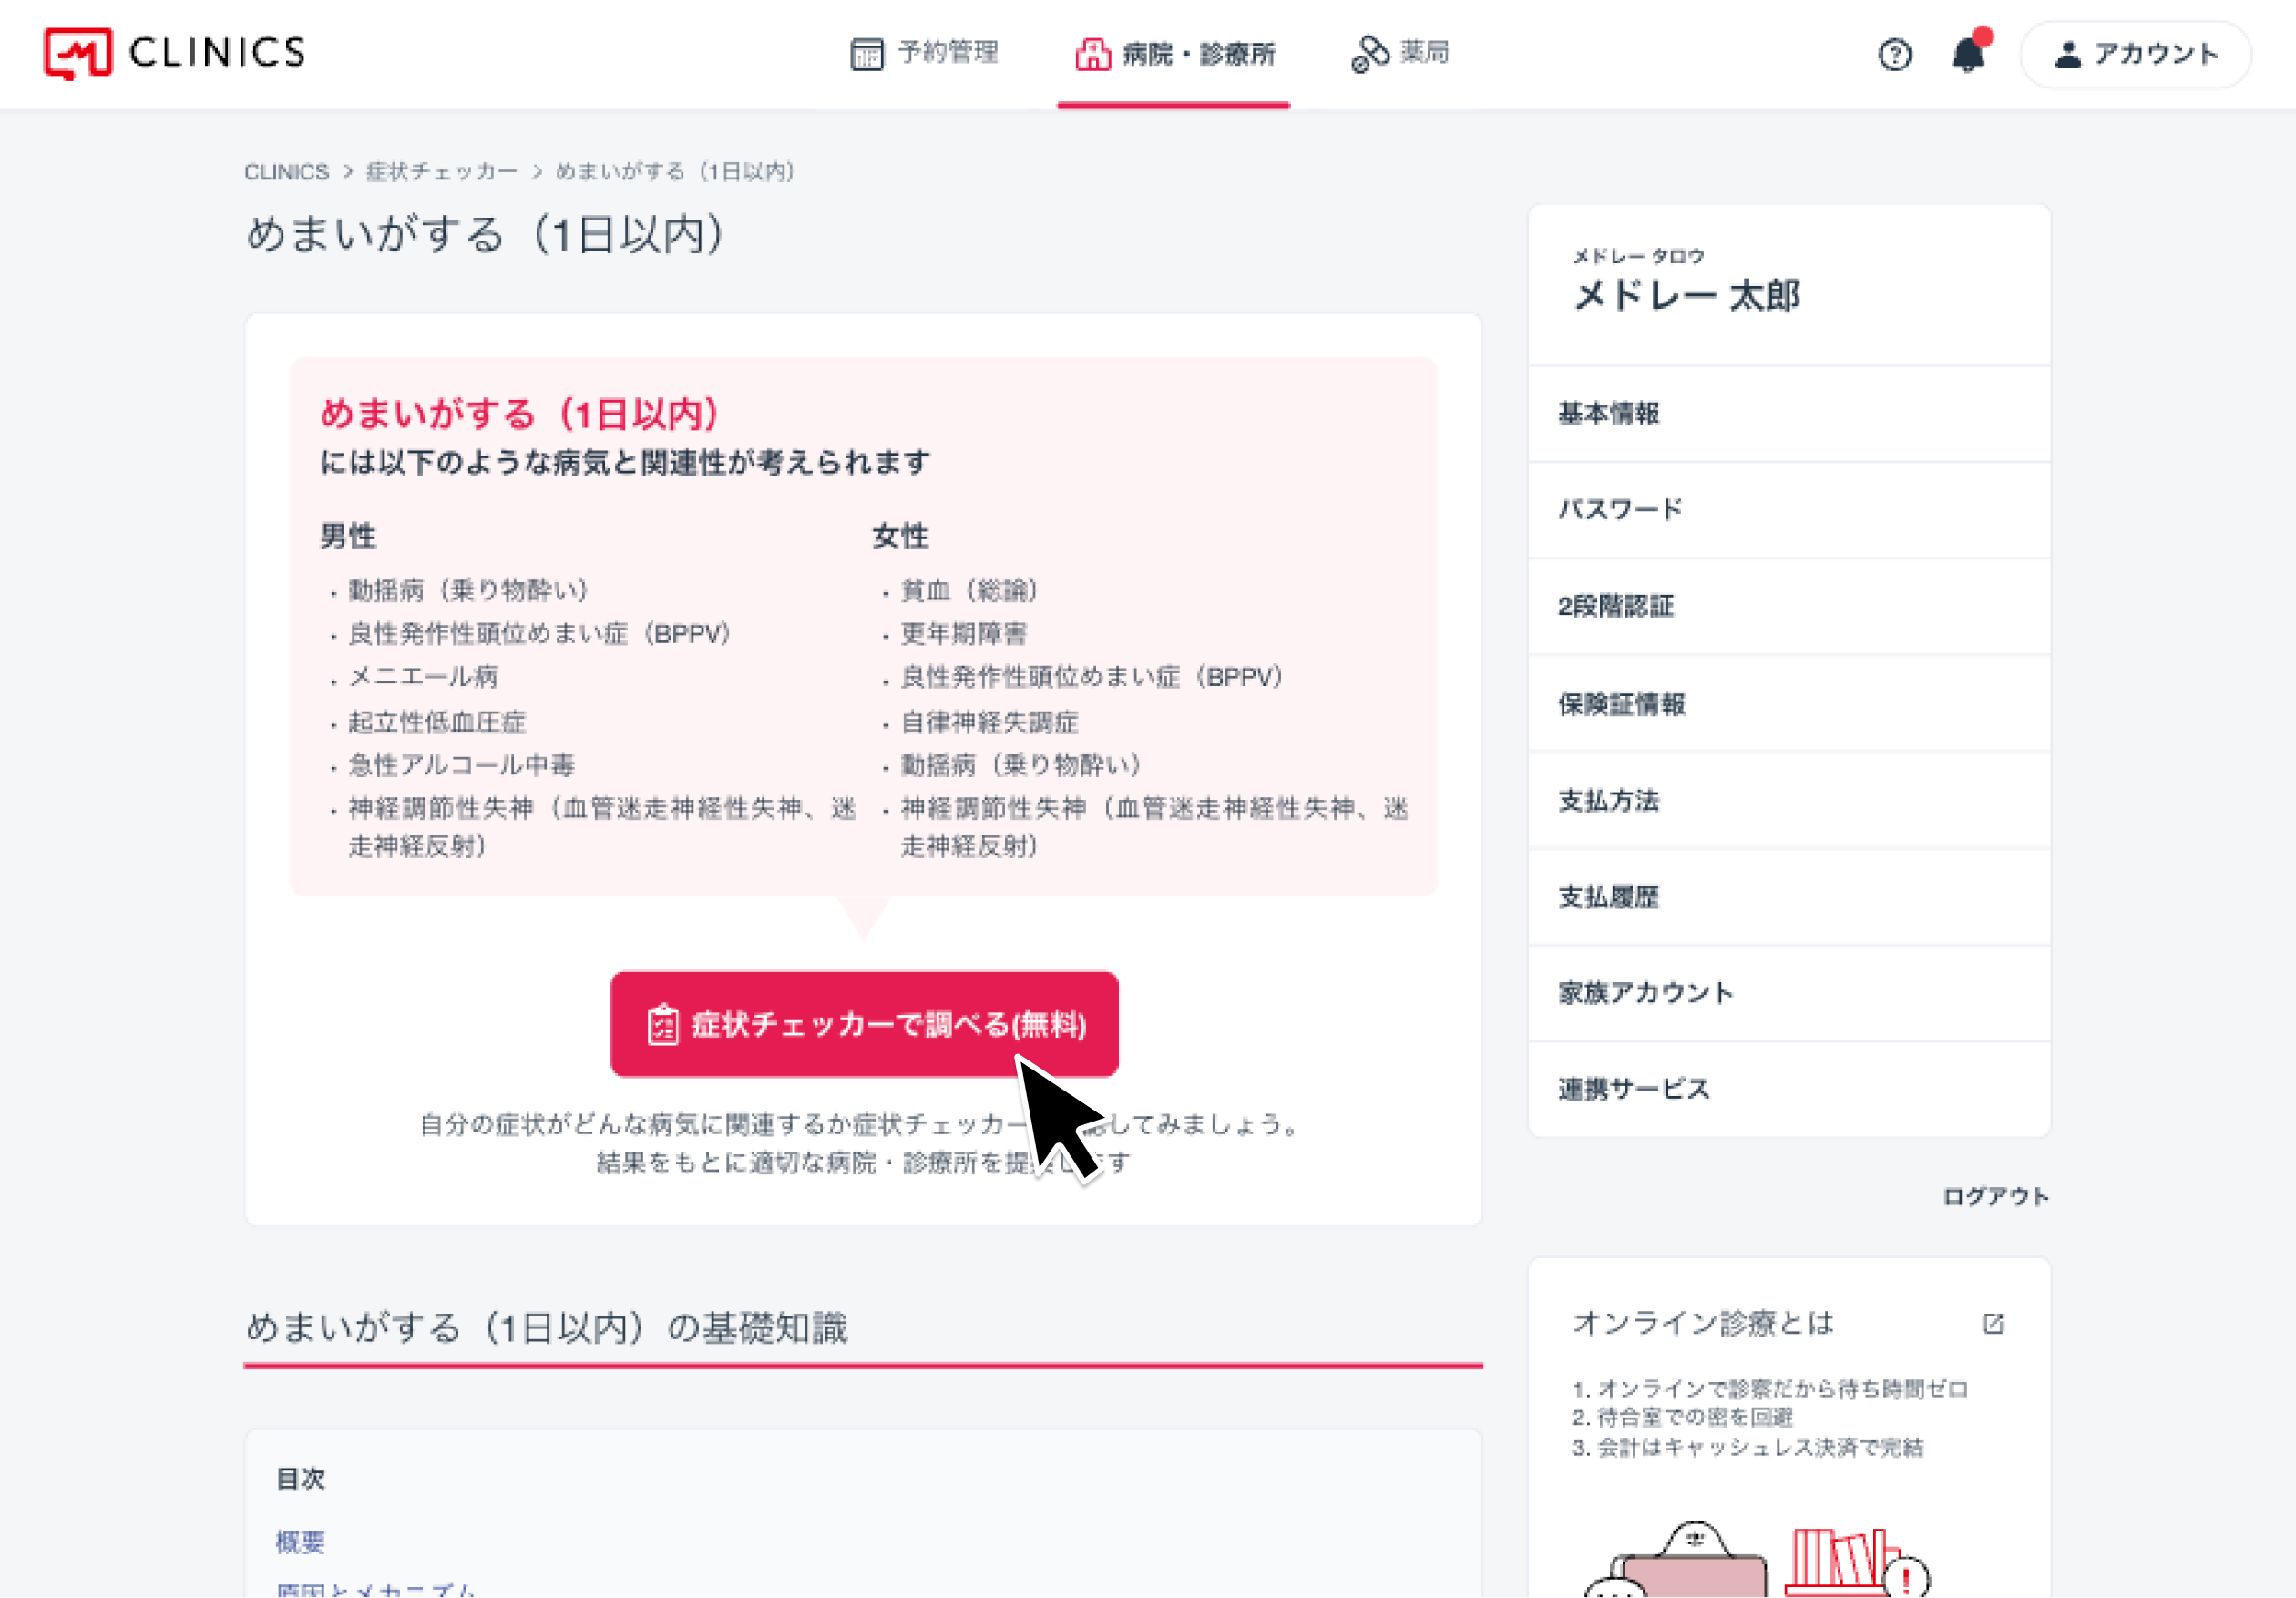Switch to the 予約管理 tab
This screenshot has height=1598, width=2296.
point(923,54)
